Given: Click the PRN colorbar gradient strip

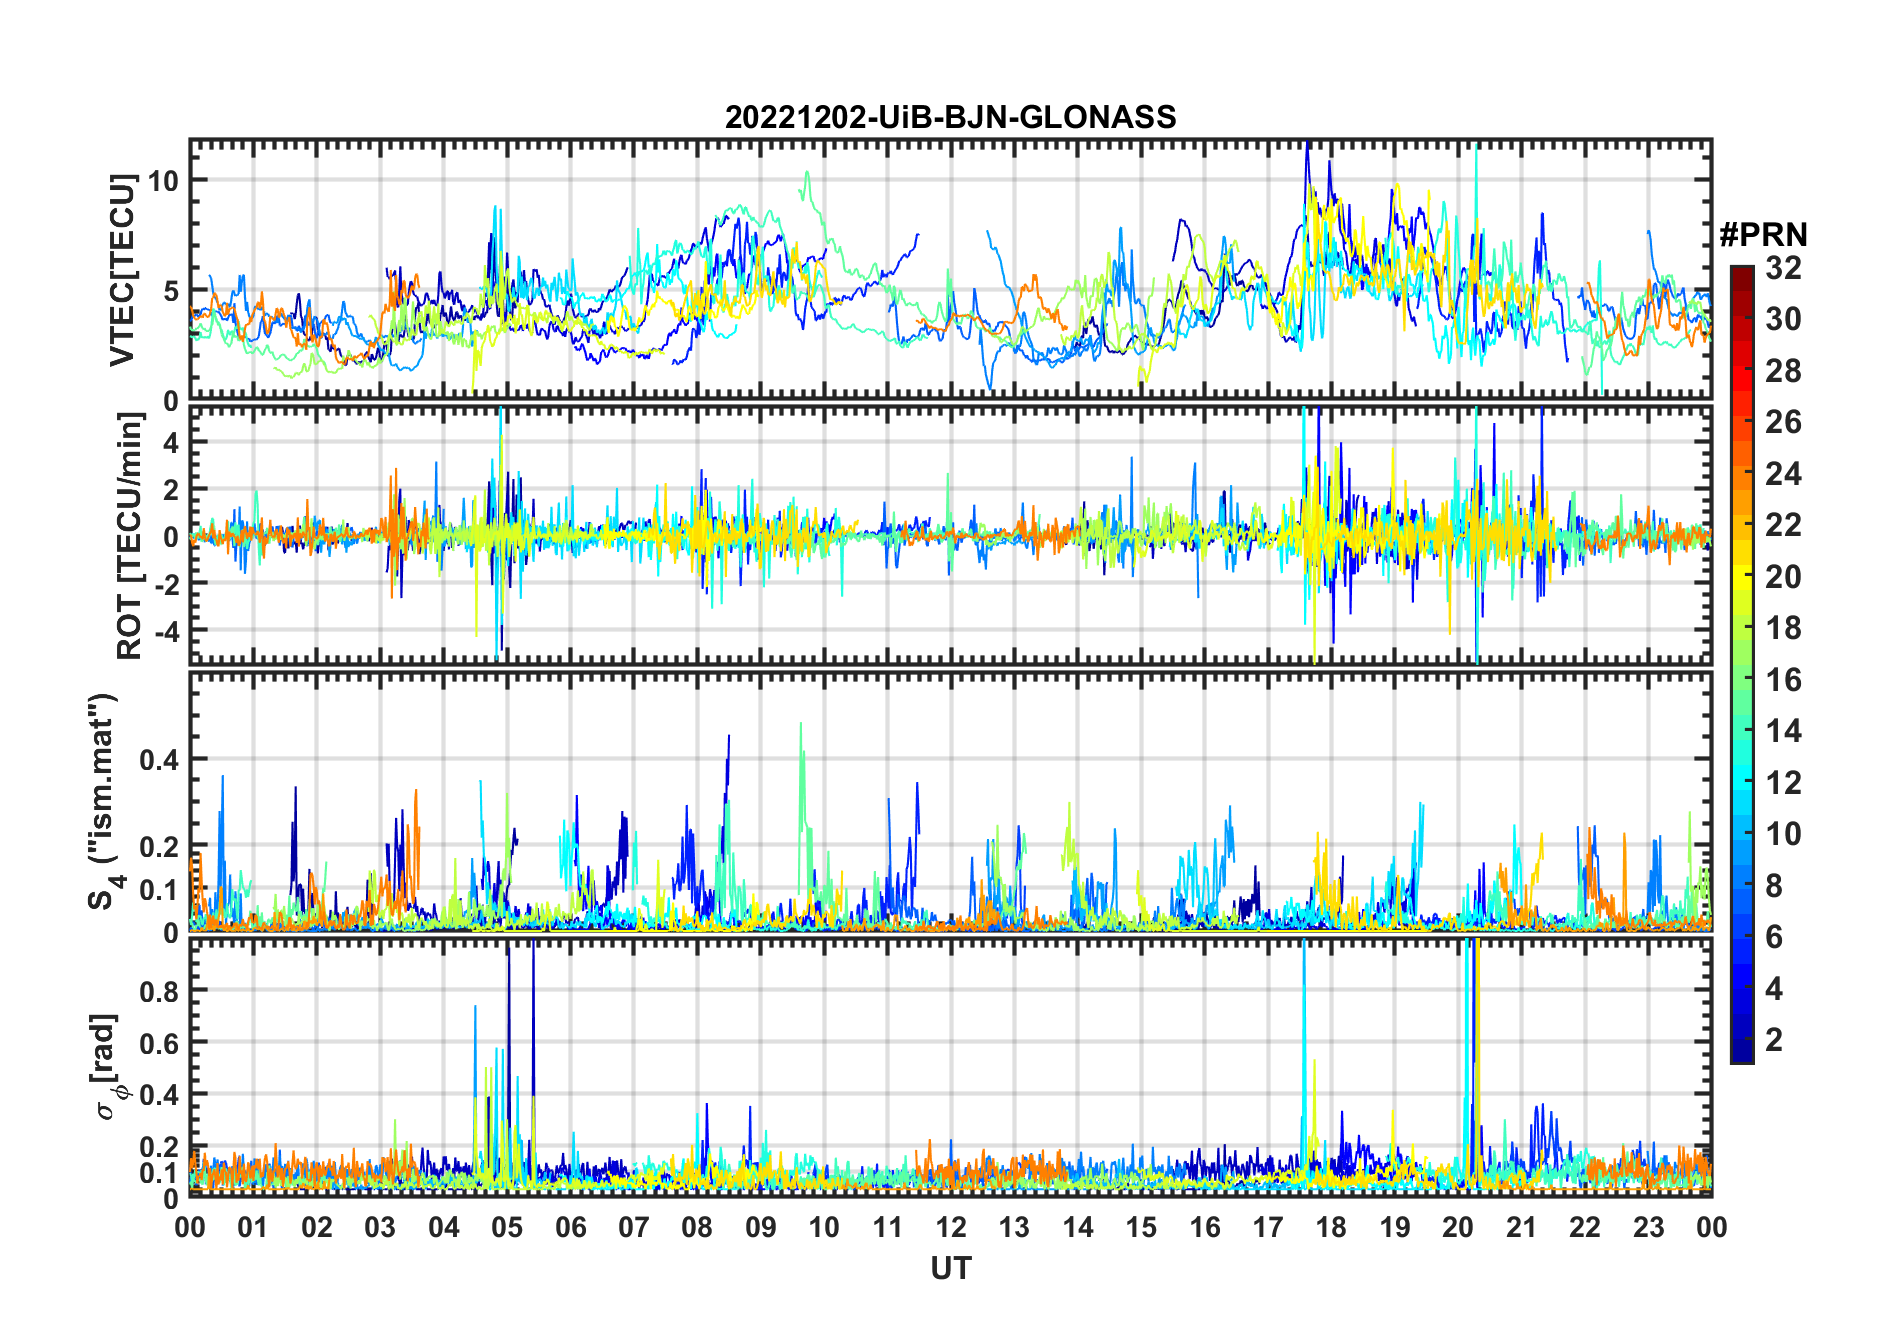Looking at the screenshot, I should pyautogui.click(x=1742, y=664).
